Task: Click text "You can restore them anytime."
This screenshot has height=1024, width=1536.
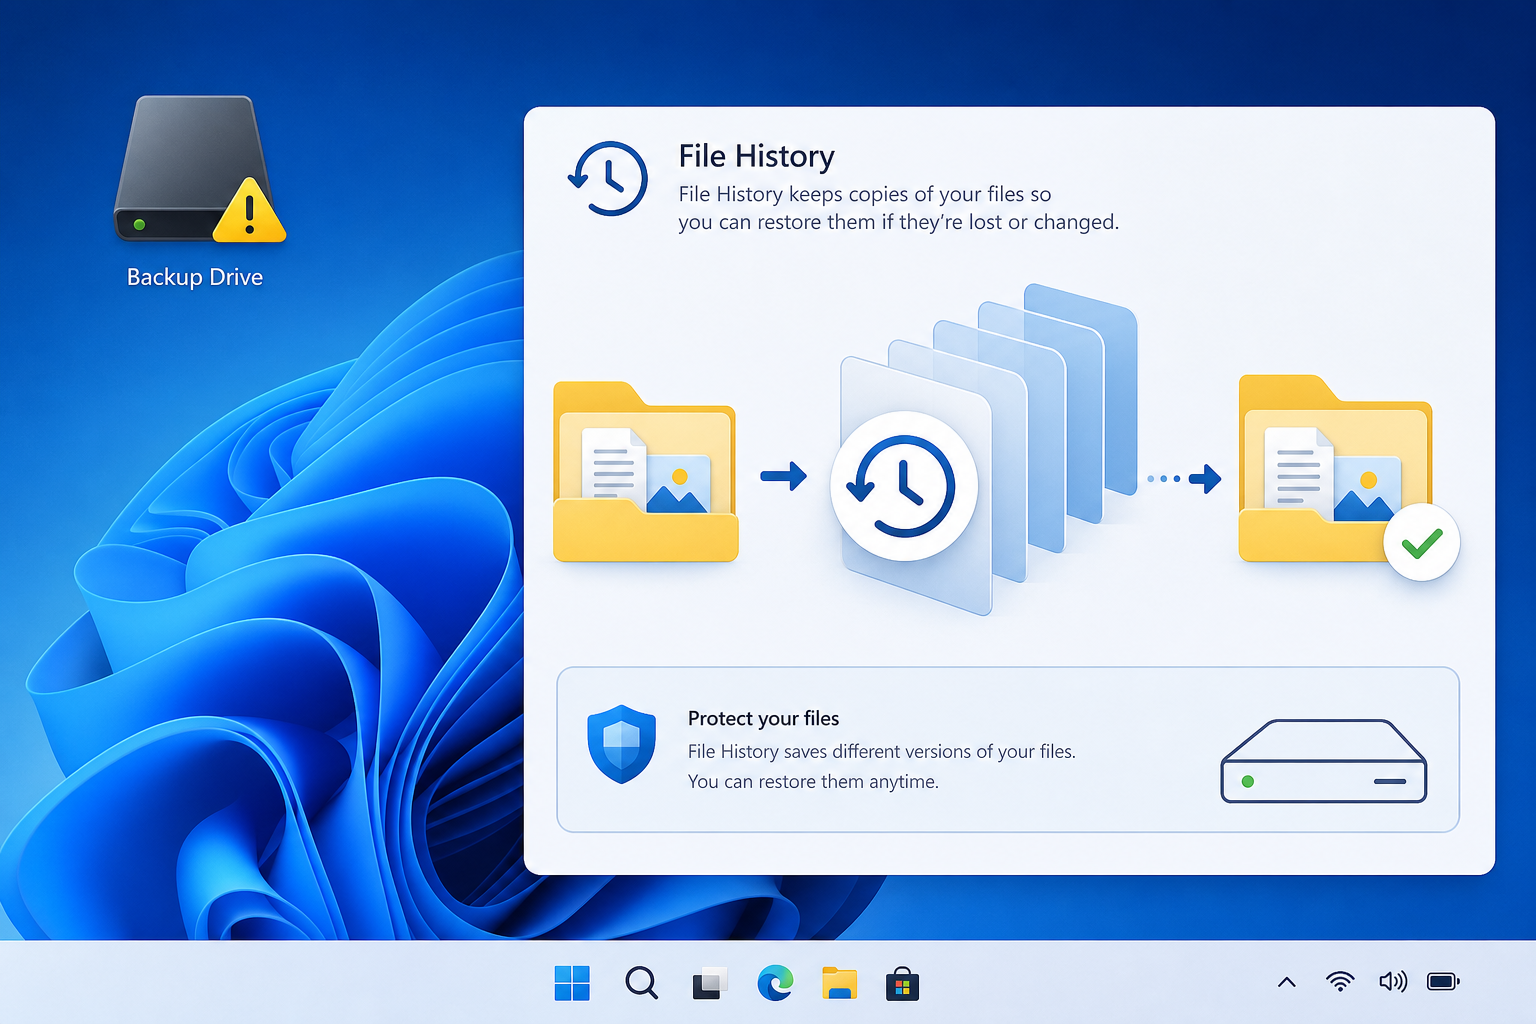Action: (x=813, y=781)
